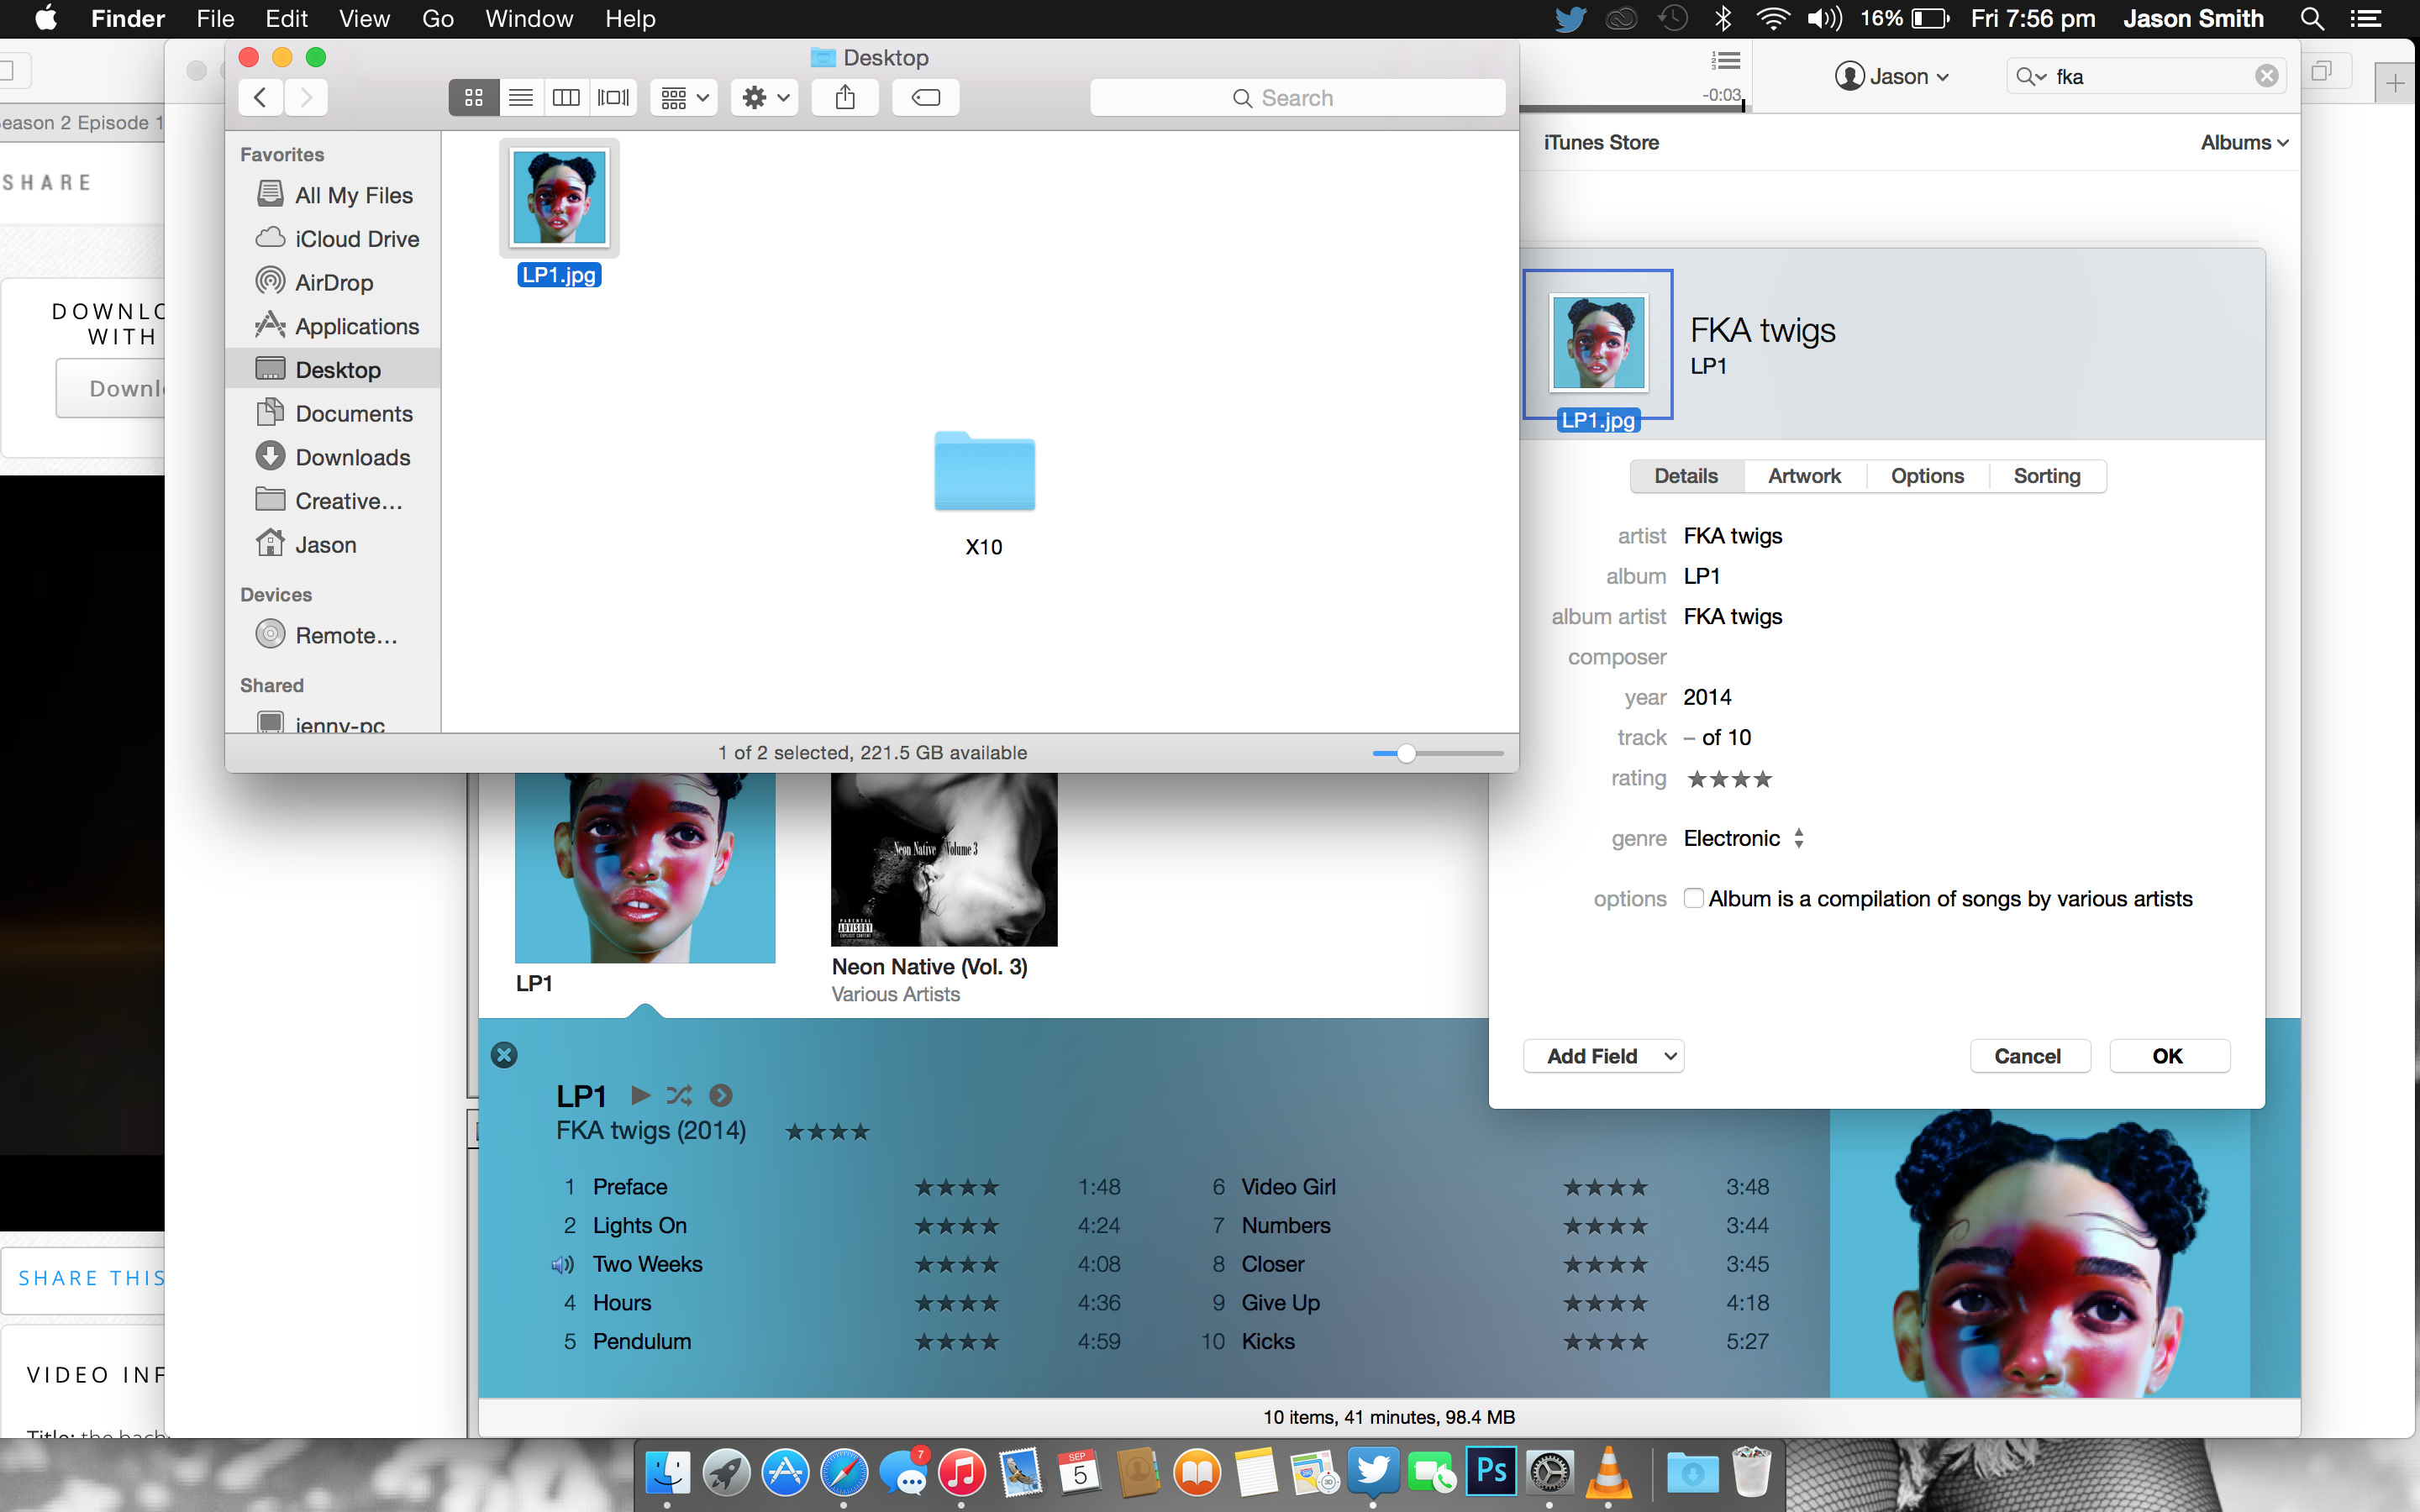Open iTunes Up Next list icon
Viewport: 2420px width, 1512px height.
coord(1726,60)
